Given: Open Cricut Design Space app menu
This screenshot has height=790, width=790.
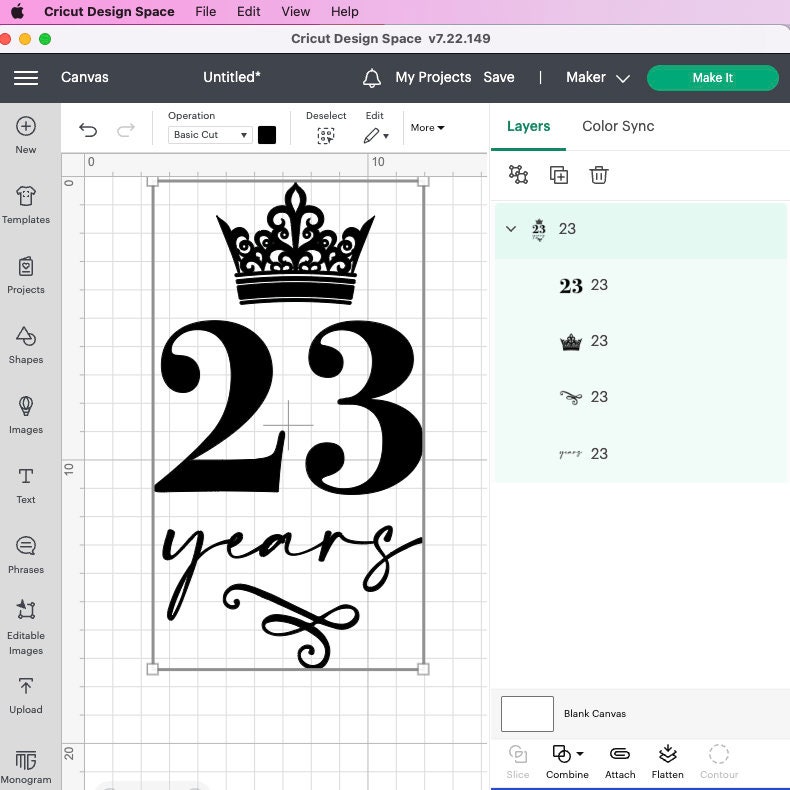Looking at the screenshot, I should tap(109, 11).
